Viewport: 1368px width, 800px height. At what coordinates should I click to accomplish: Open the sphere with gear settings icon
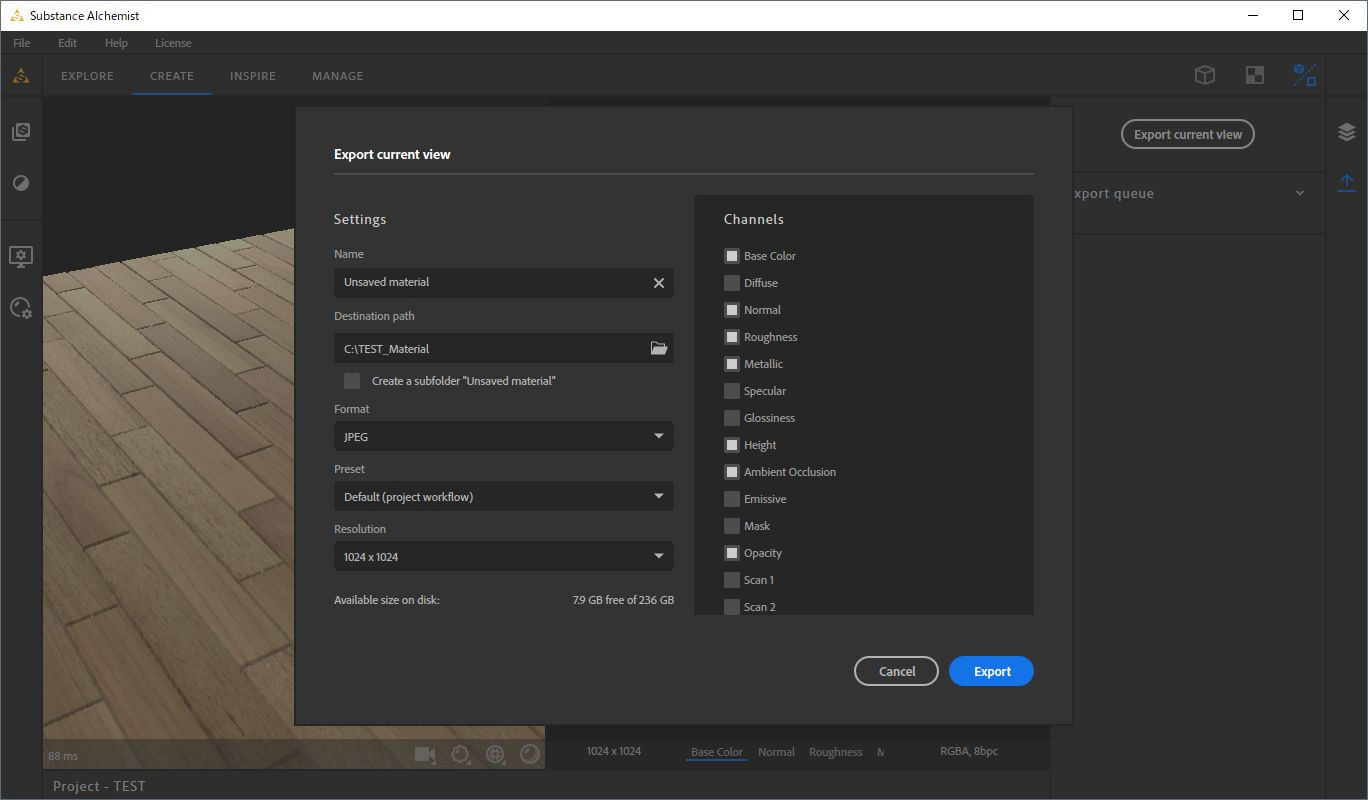tap(21, 308)
